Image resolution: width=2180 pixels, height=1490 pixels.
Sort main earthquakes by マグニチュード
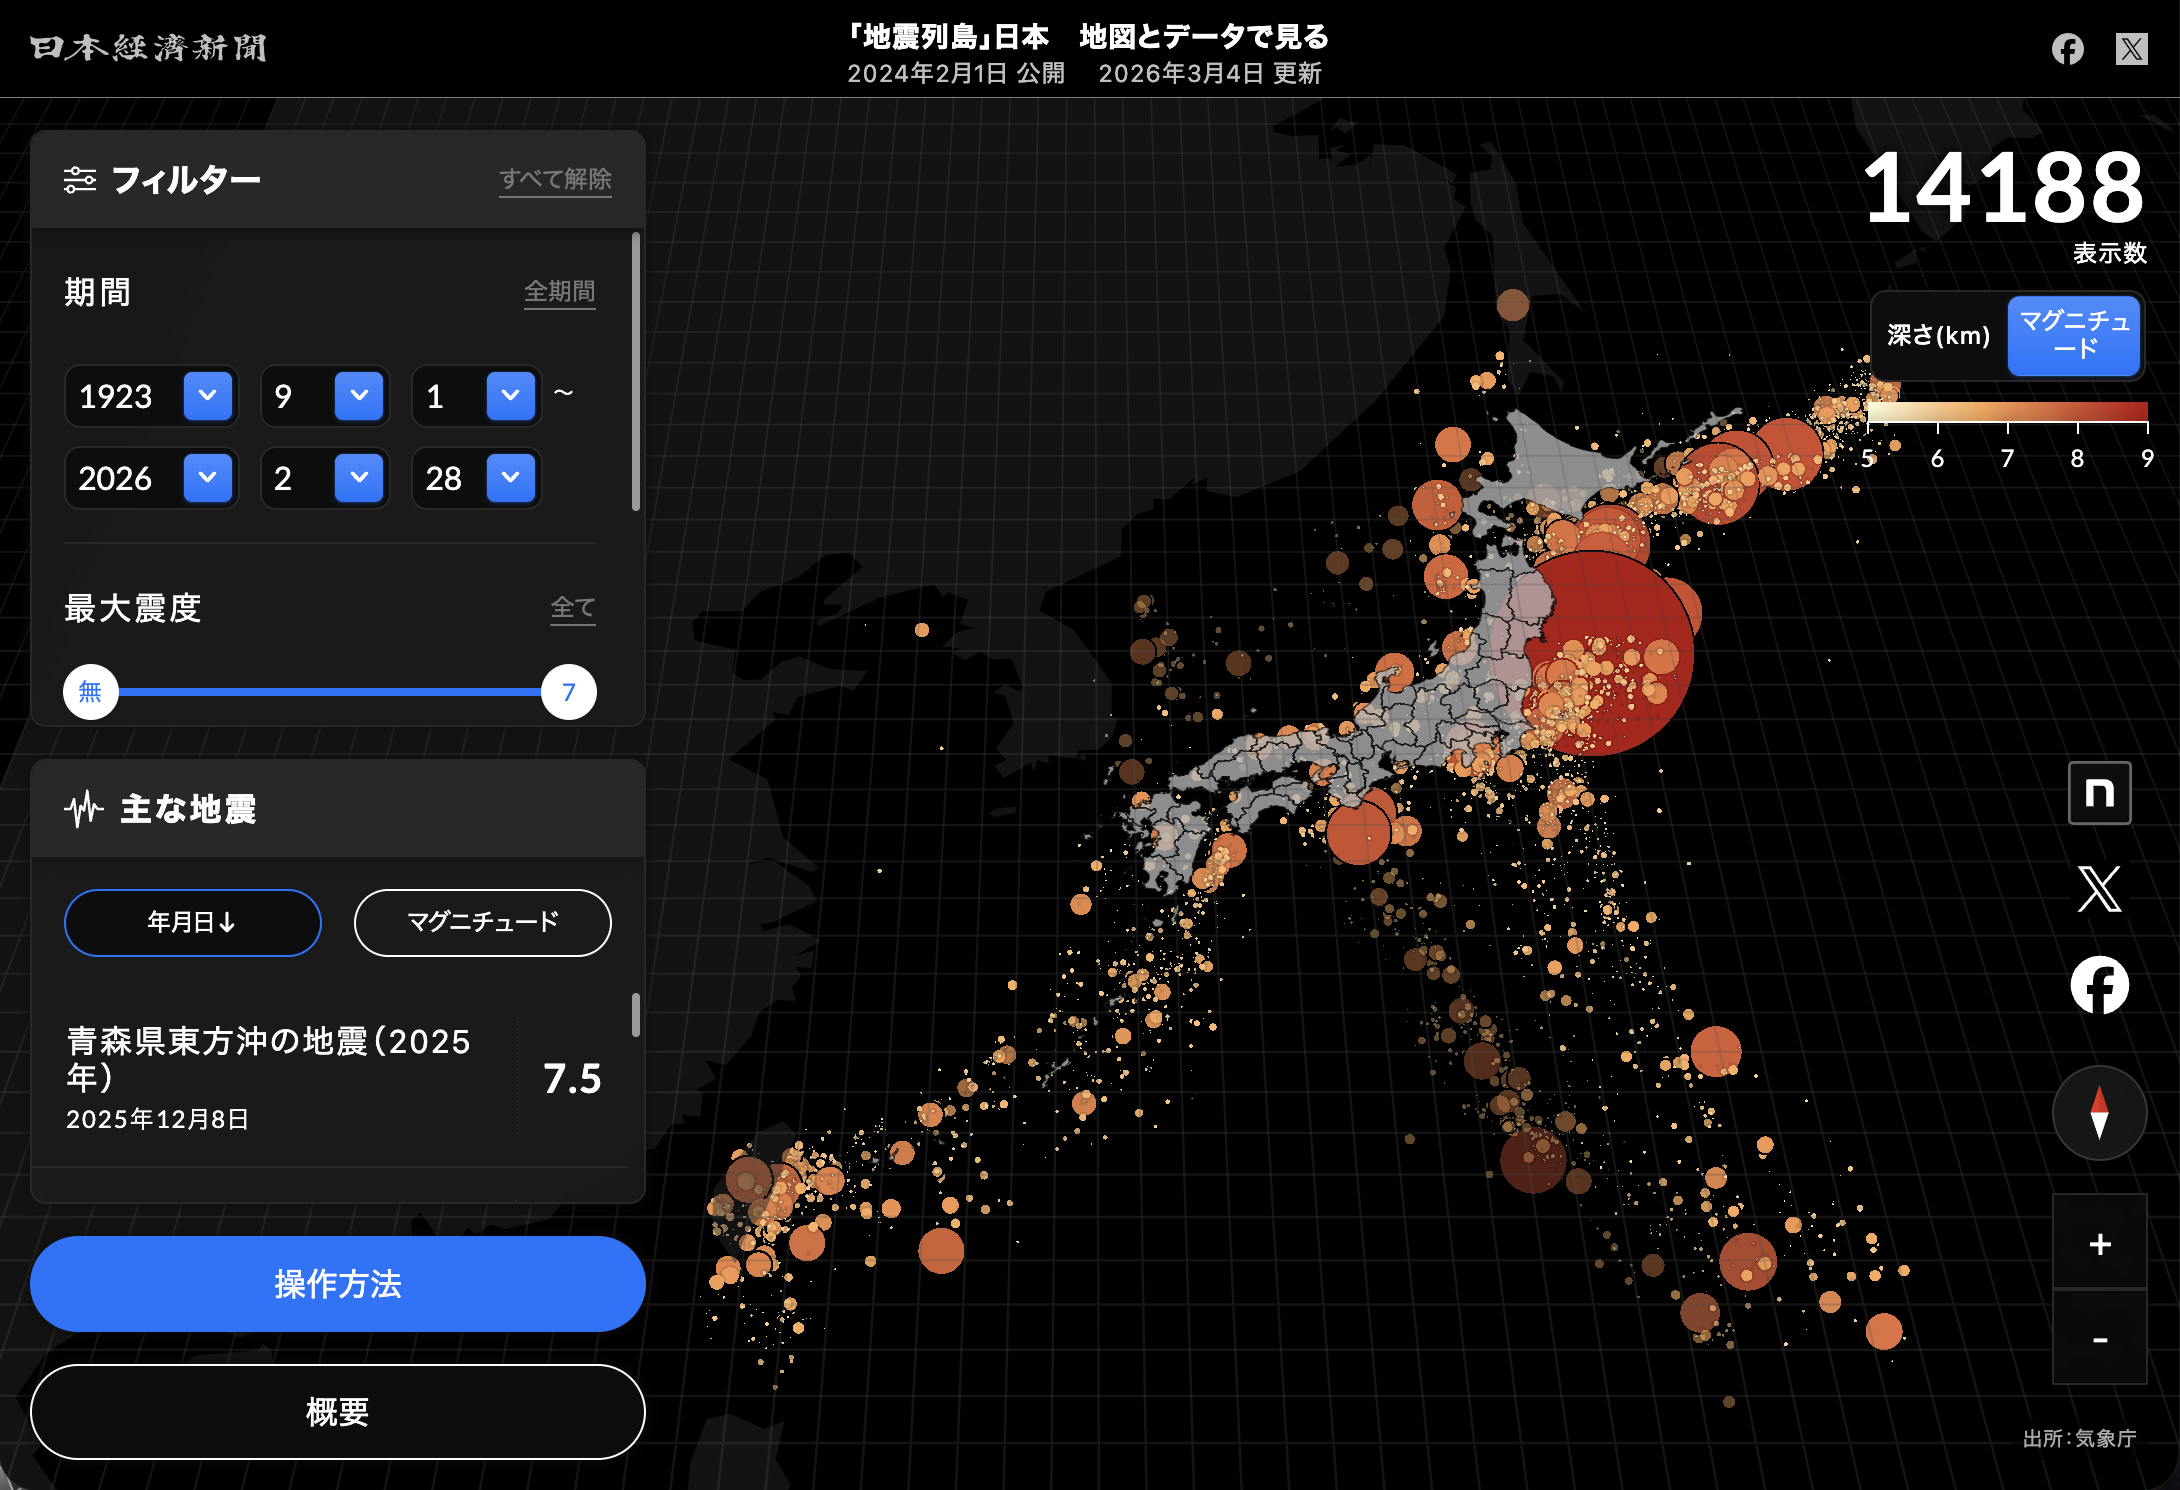click(x=482, y=922)
